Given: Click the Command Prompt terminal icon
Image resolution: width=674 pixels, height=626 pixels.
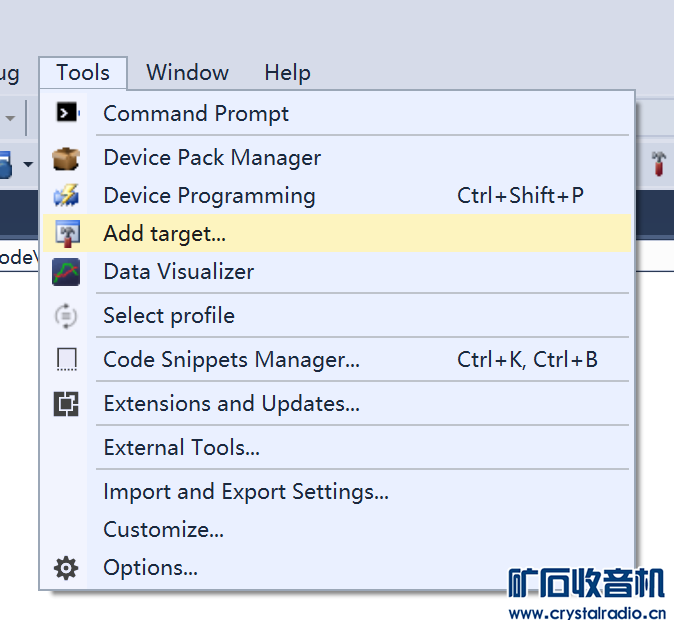Looking at the screenshot, I should pos(66,113).
